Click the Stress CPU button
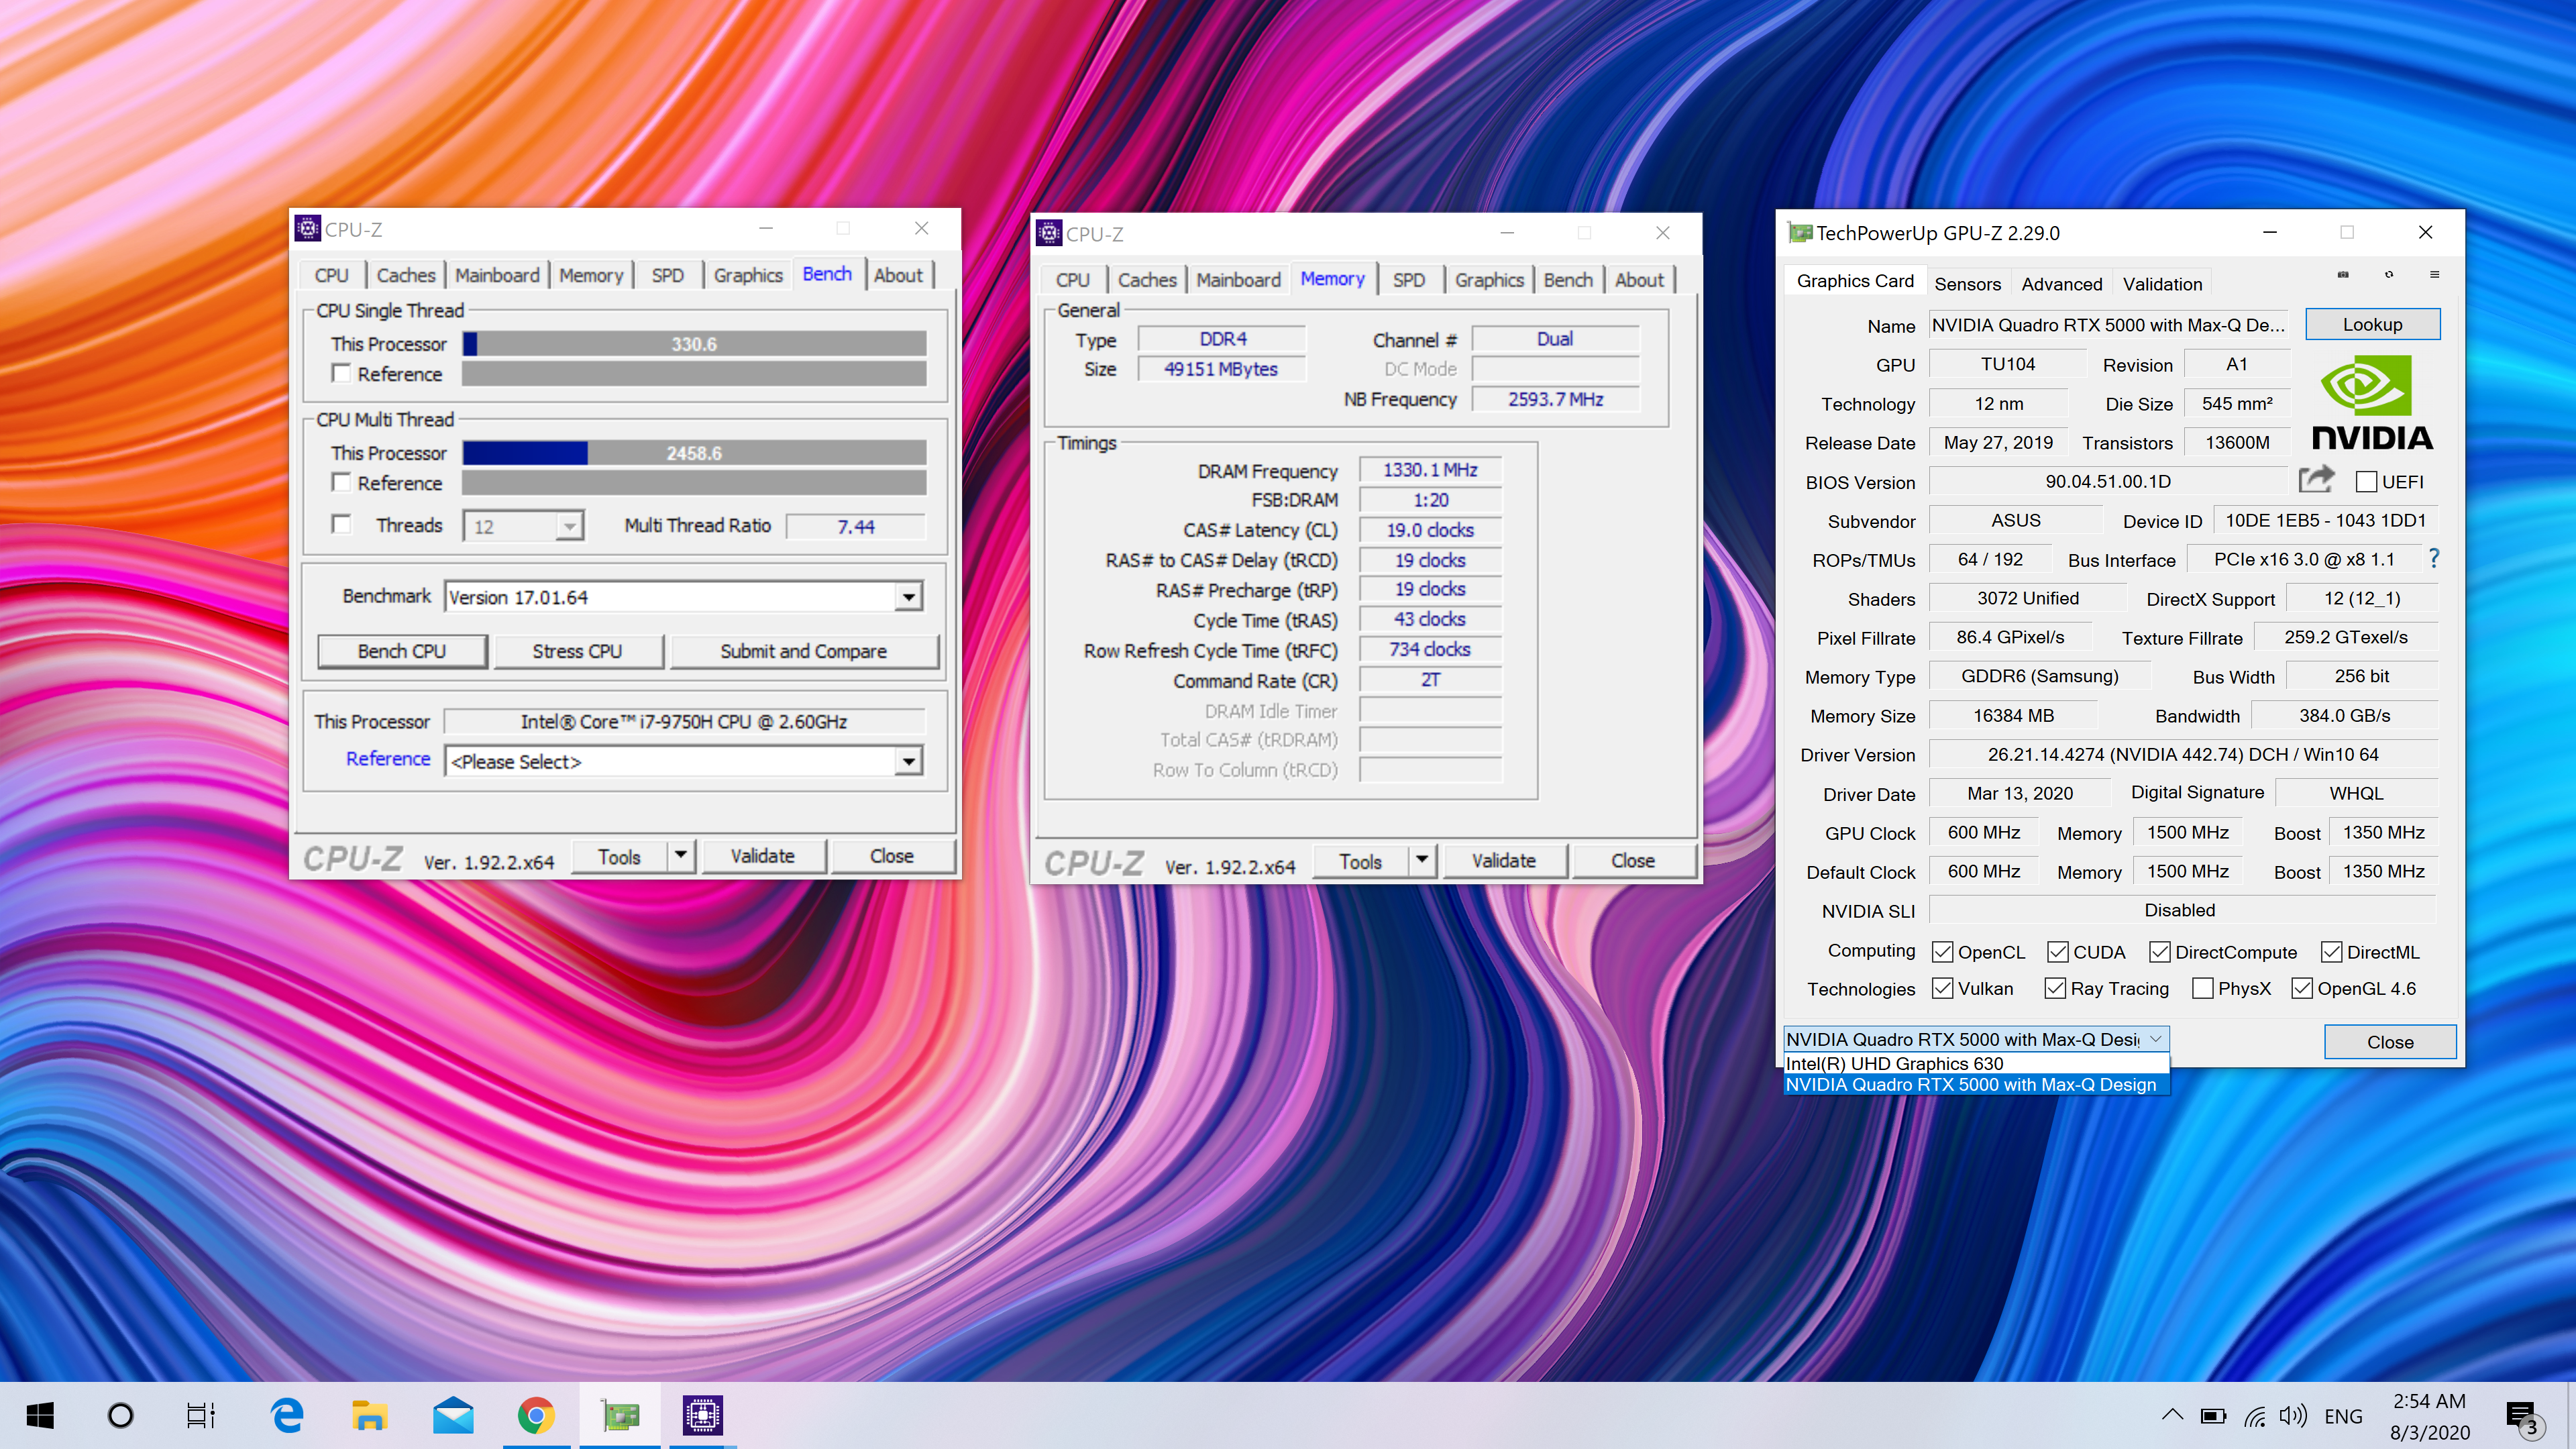 pyautogui.click(x=577, y=651)
